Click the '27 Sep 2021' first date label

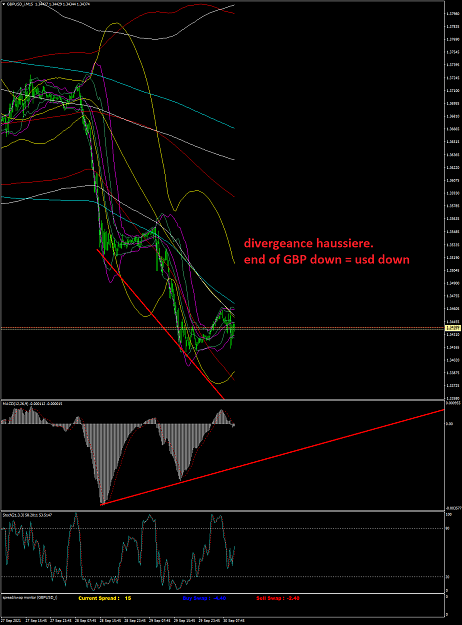click(x=11, y=621)
